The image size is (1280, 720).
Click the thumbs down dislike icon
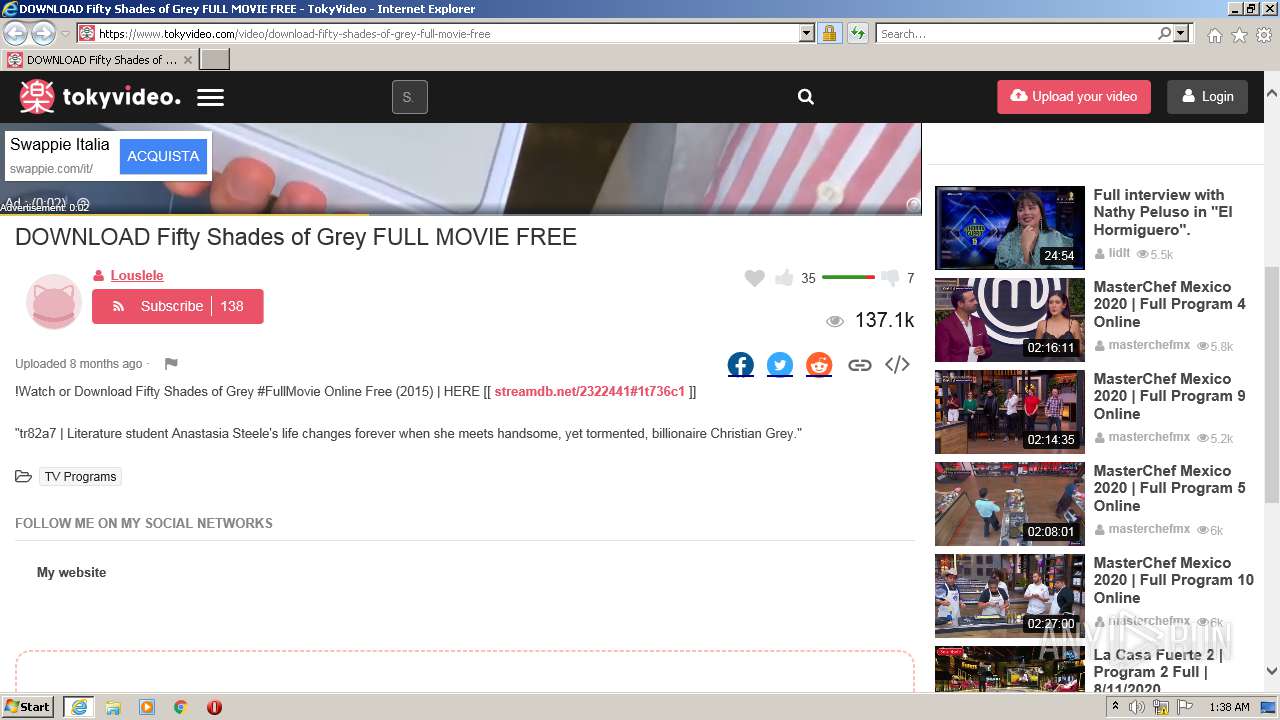click(890, 278)
